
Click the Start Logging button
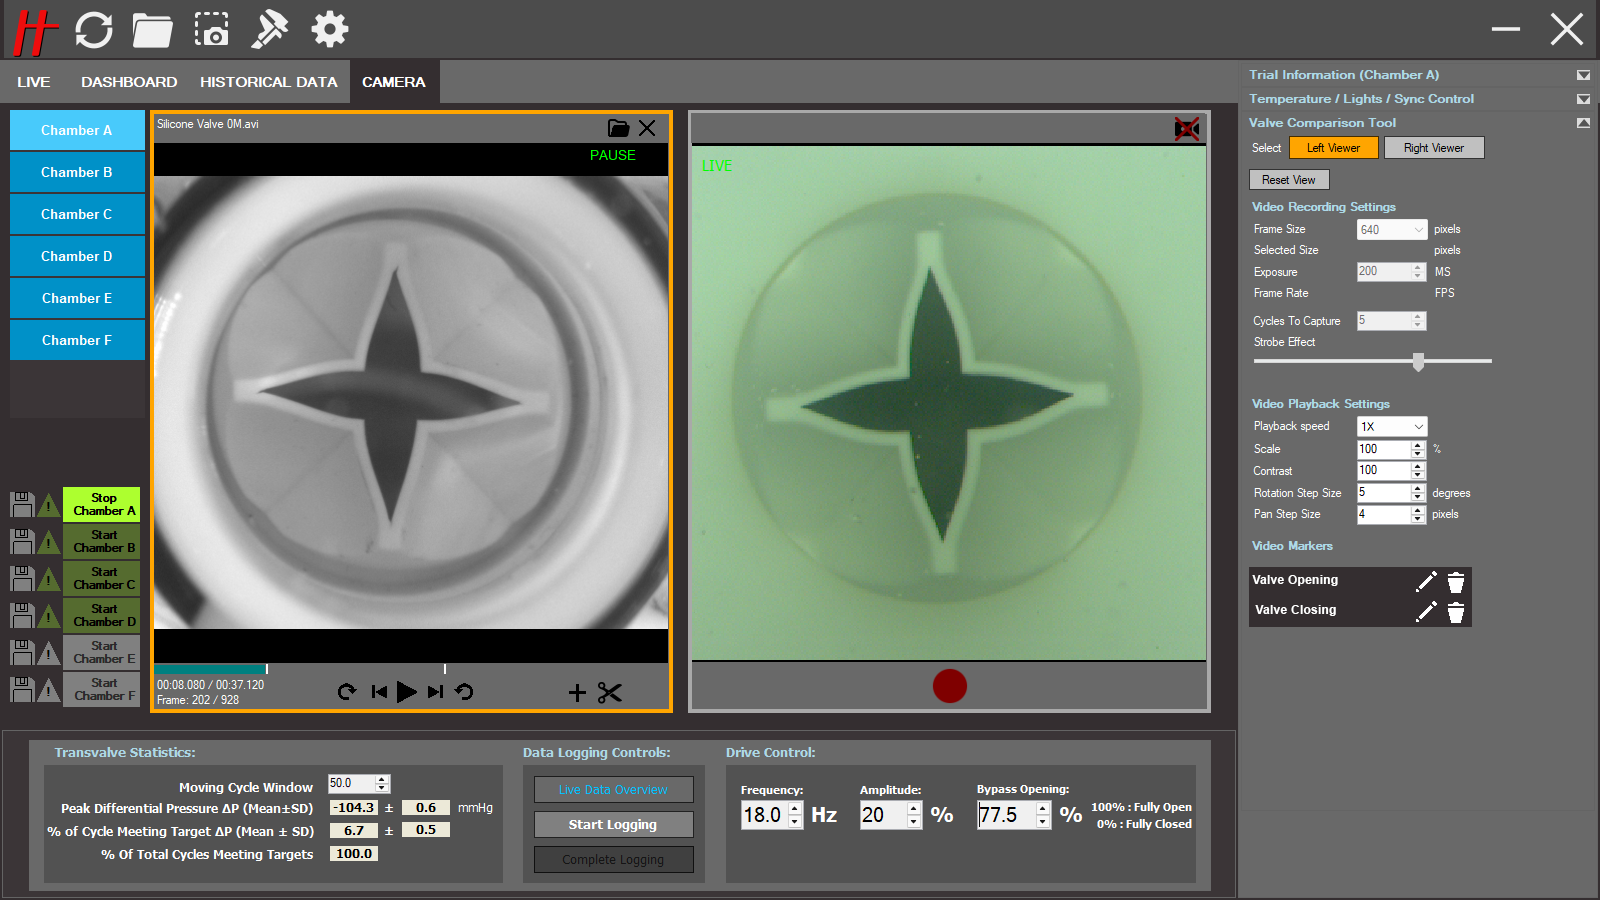click(x=613, y=825)
